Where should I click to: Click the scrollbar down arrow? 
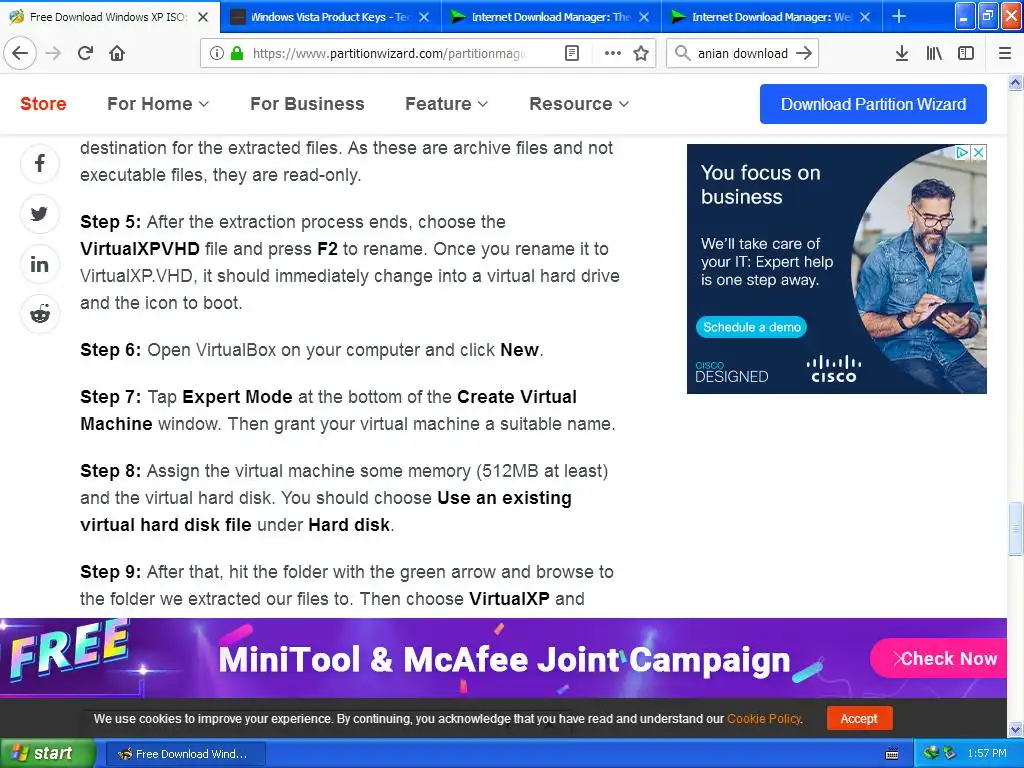click(x=1015, y=729)
